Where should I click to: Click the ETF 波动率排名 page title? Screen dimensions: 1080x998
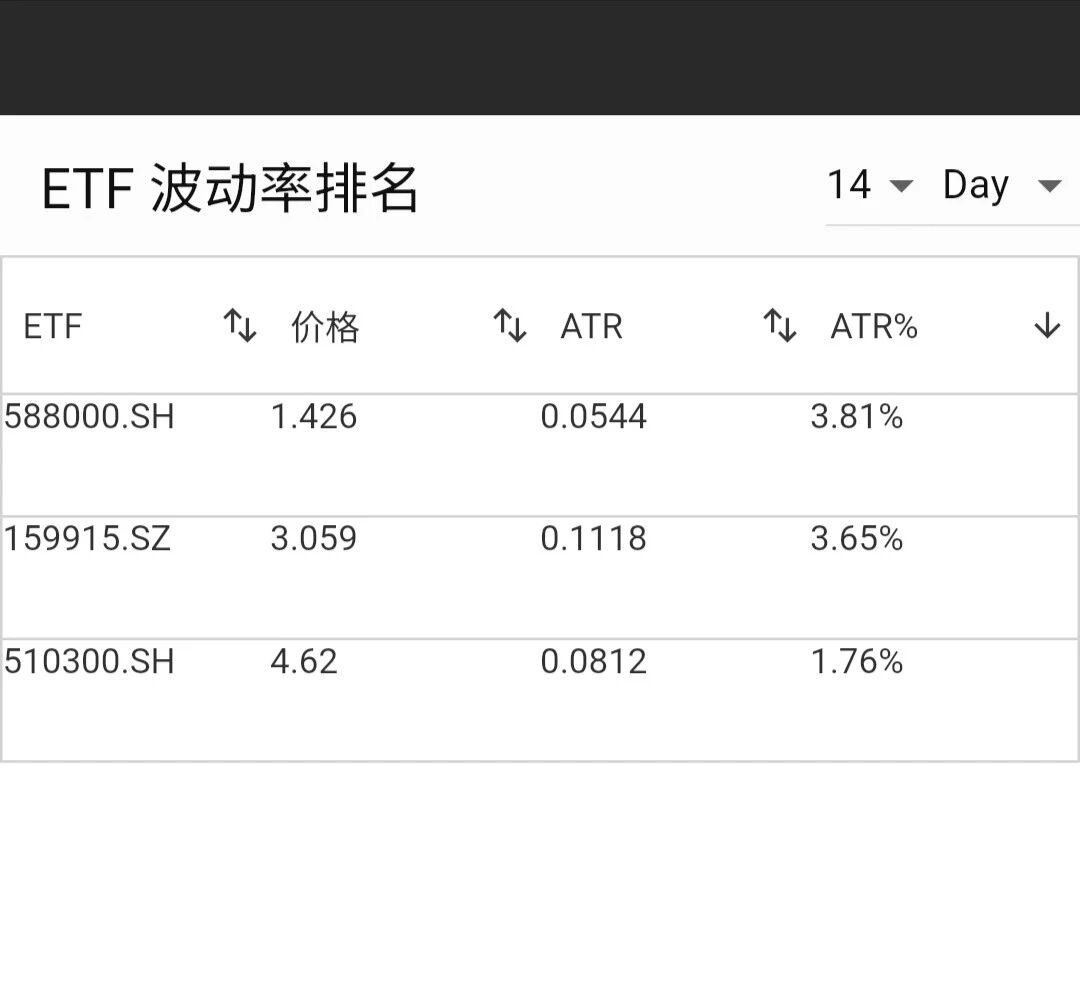pyautogui.click(x=229, y=188)
